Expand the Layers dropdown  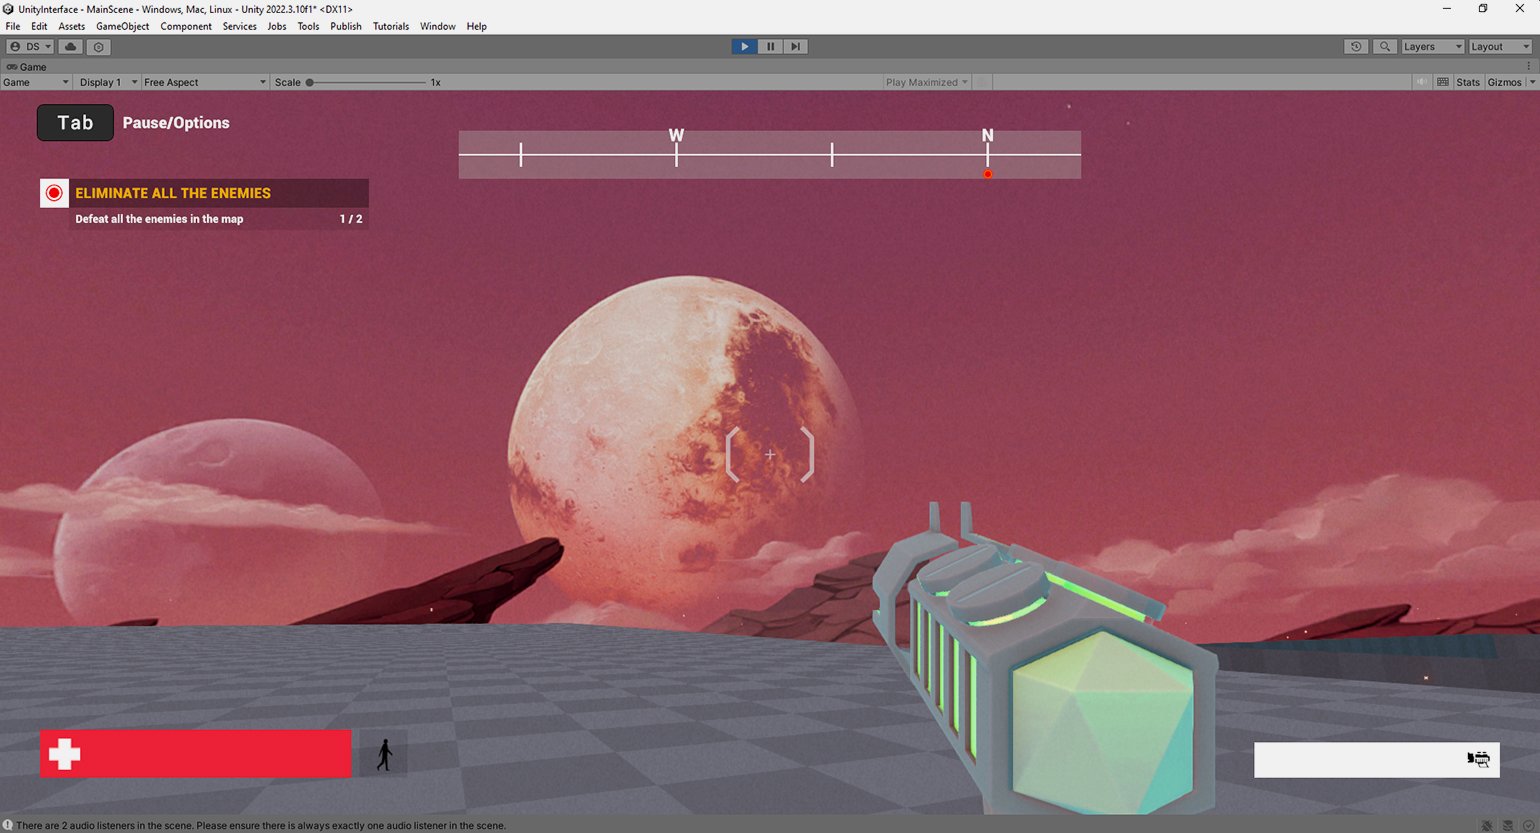tap(1432, 47)
